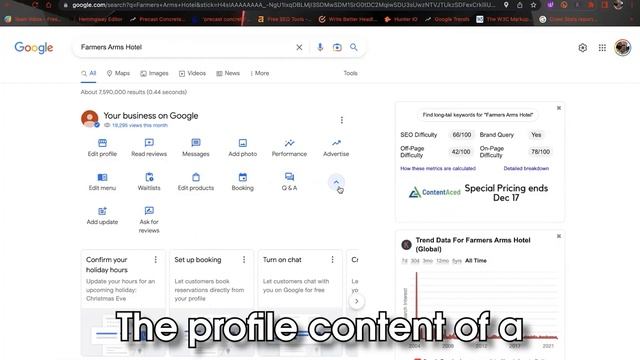Viewport: 640px width, 360px height.
Task: Open Edit profile for the business
Action: pos(102,148)
